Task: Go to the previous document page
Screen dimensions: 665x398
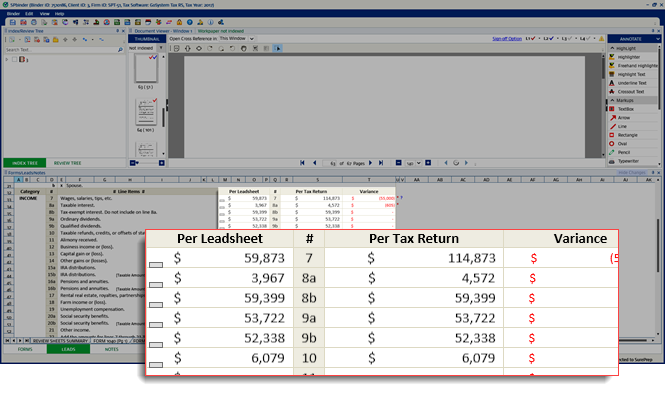Action: (315, 163)
